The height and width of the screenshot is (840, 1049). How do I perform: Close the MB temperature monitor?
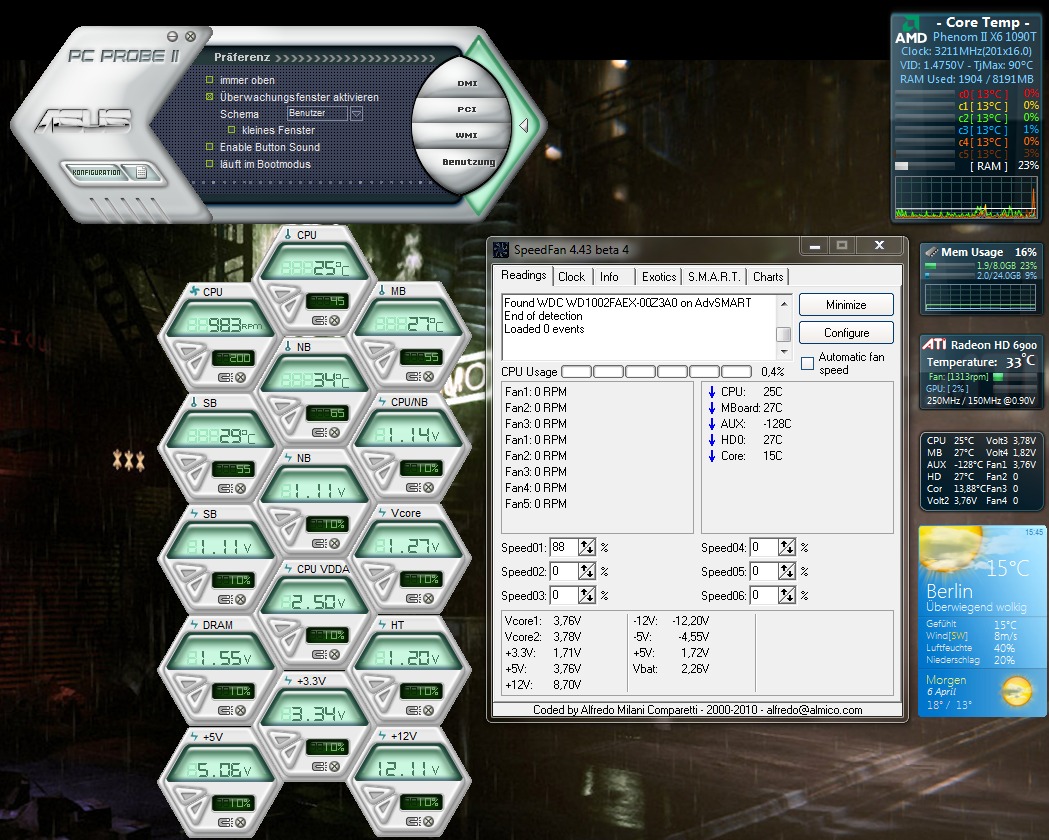click(428, 377)
